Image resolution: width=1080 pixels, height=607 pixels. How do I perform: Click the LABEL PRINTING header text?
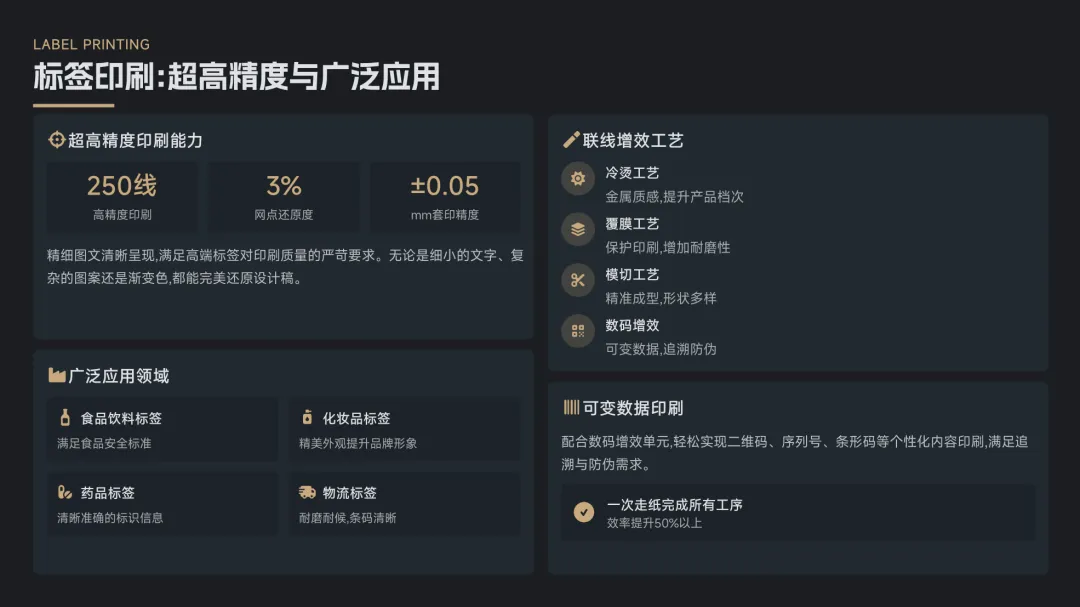pyautogui.click(x=91, y=44)
